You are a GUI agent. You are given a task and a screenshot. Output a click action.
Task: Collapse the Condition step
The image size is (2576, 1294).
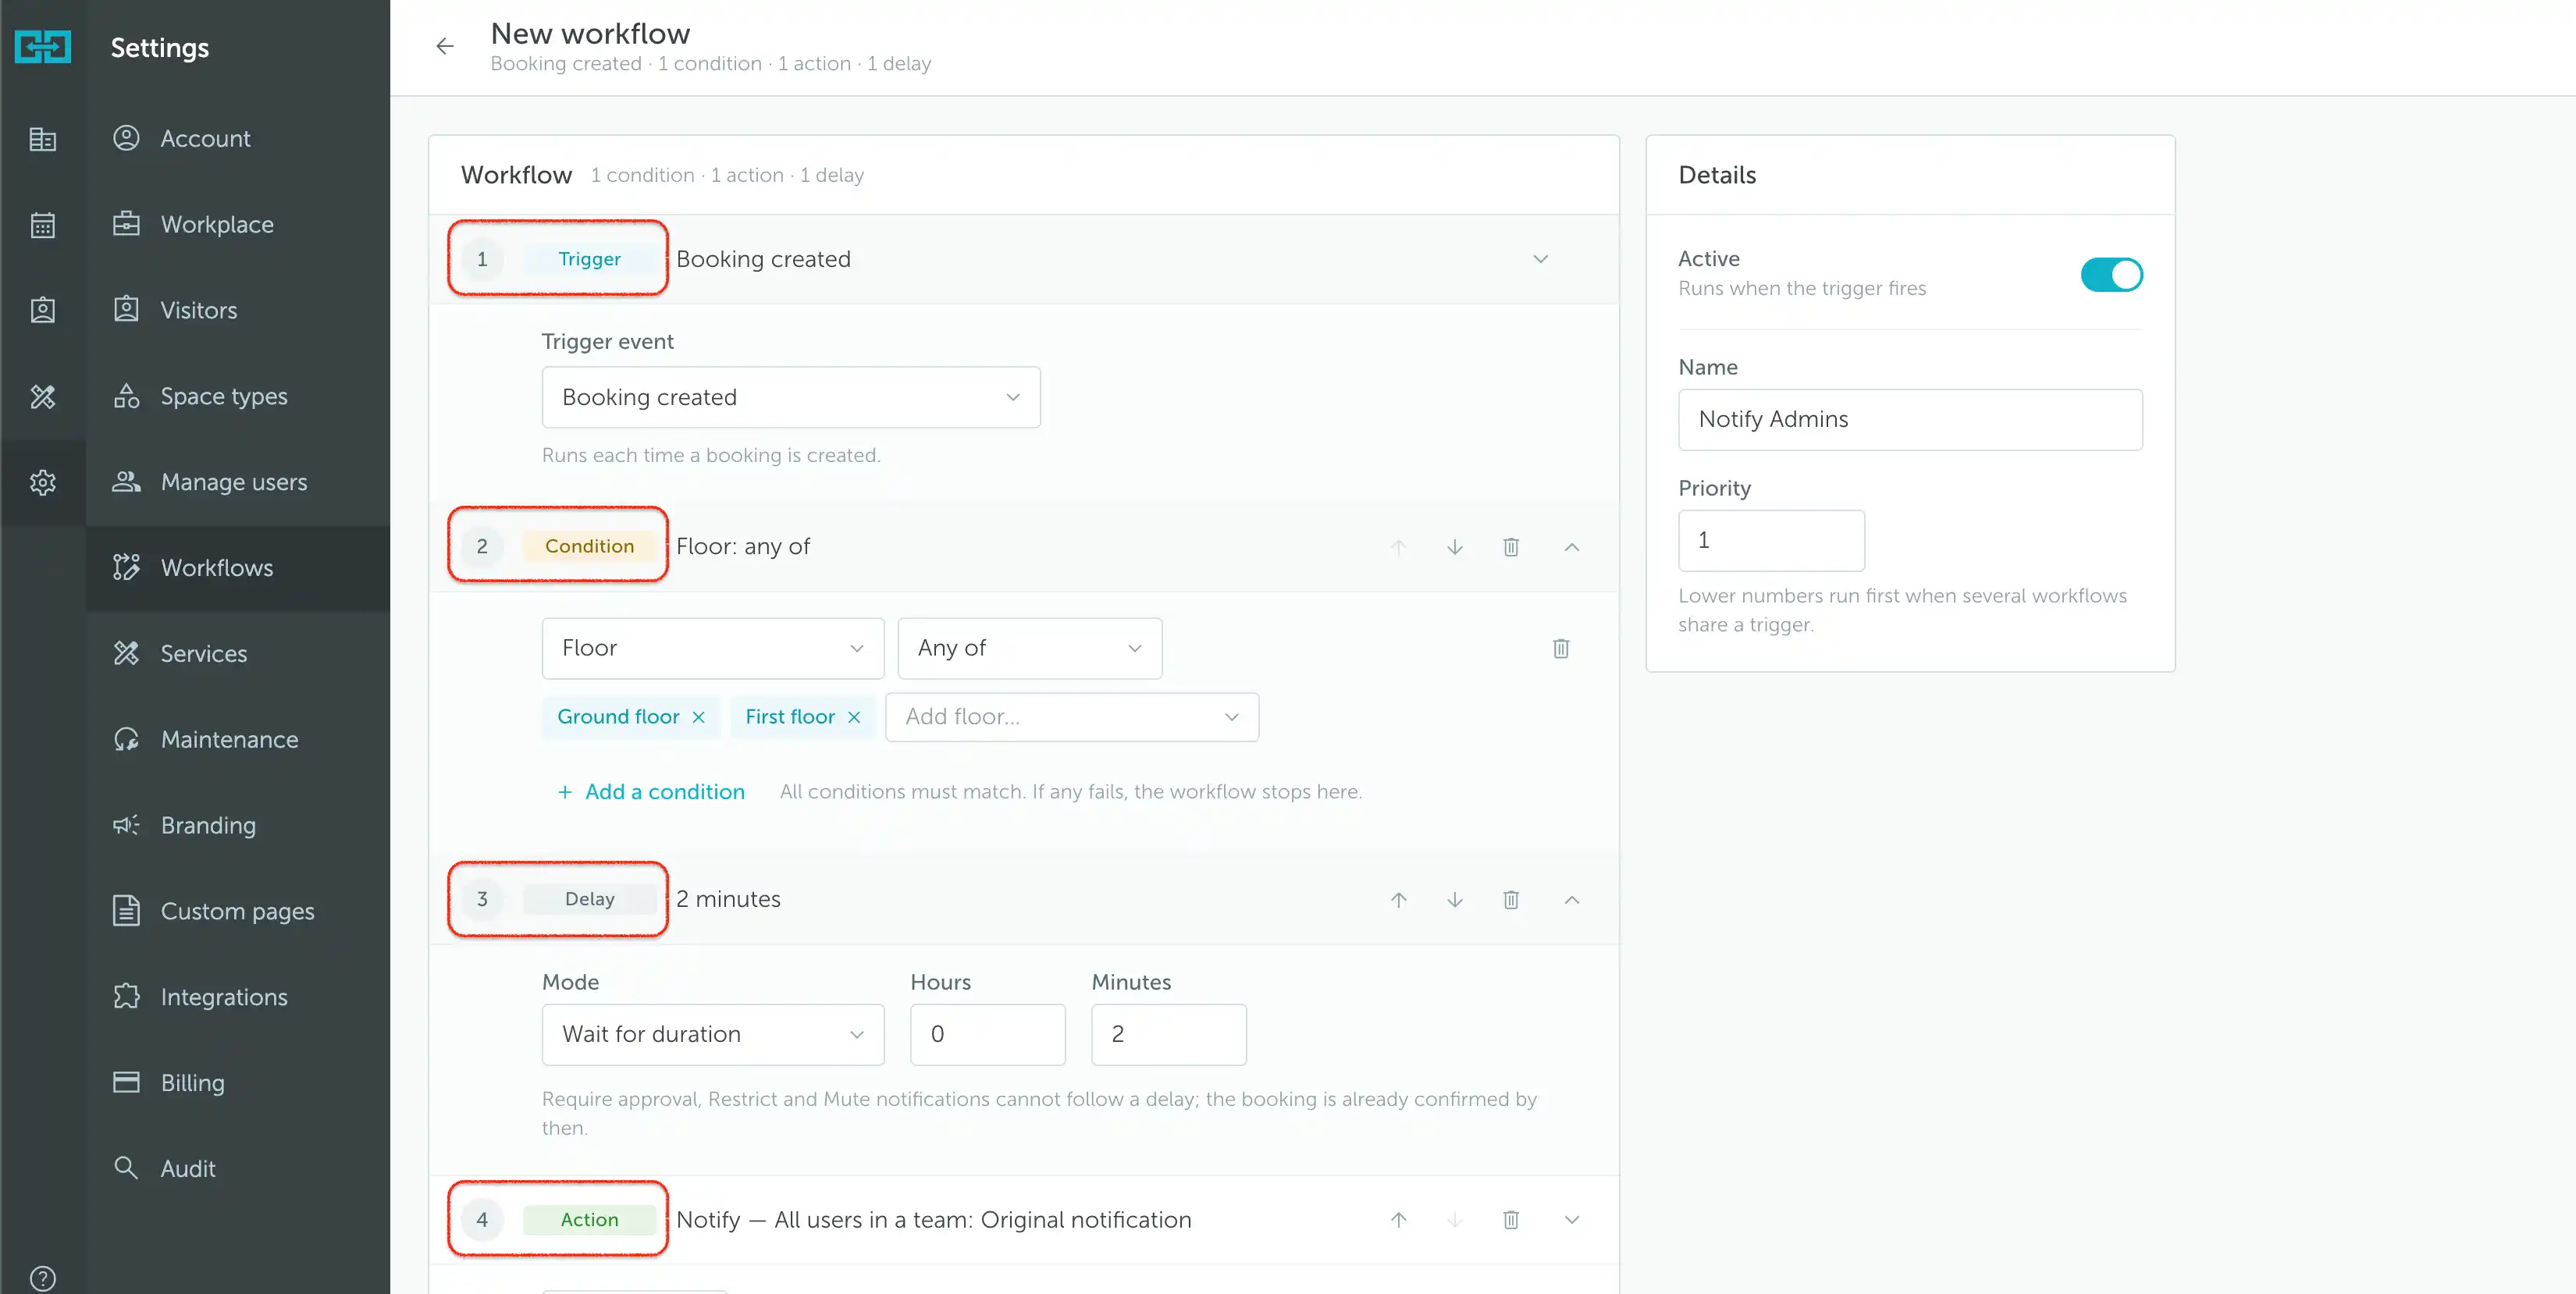[x=1572, y=547]
